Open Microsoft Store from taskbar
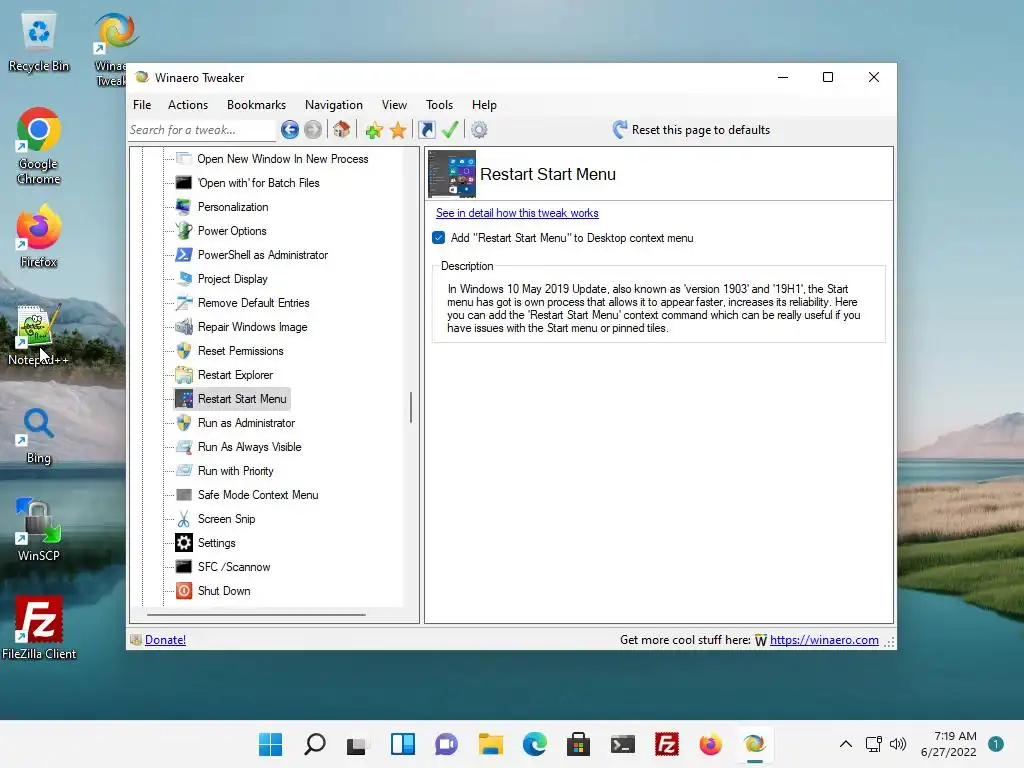Image resolution: width=1024 pixels, height=768 pixels. [578, 744]
